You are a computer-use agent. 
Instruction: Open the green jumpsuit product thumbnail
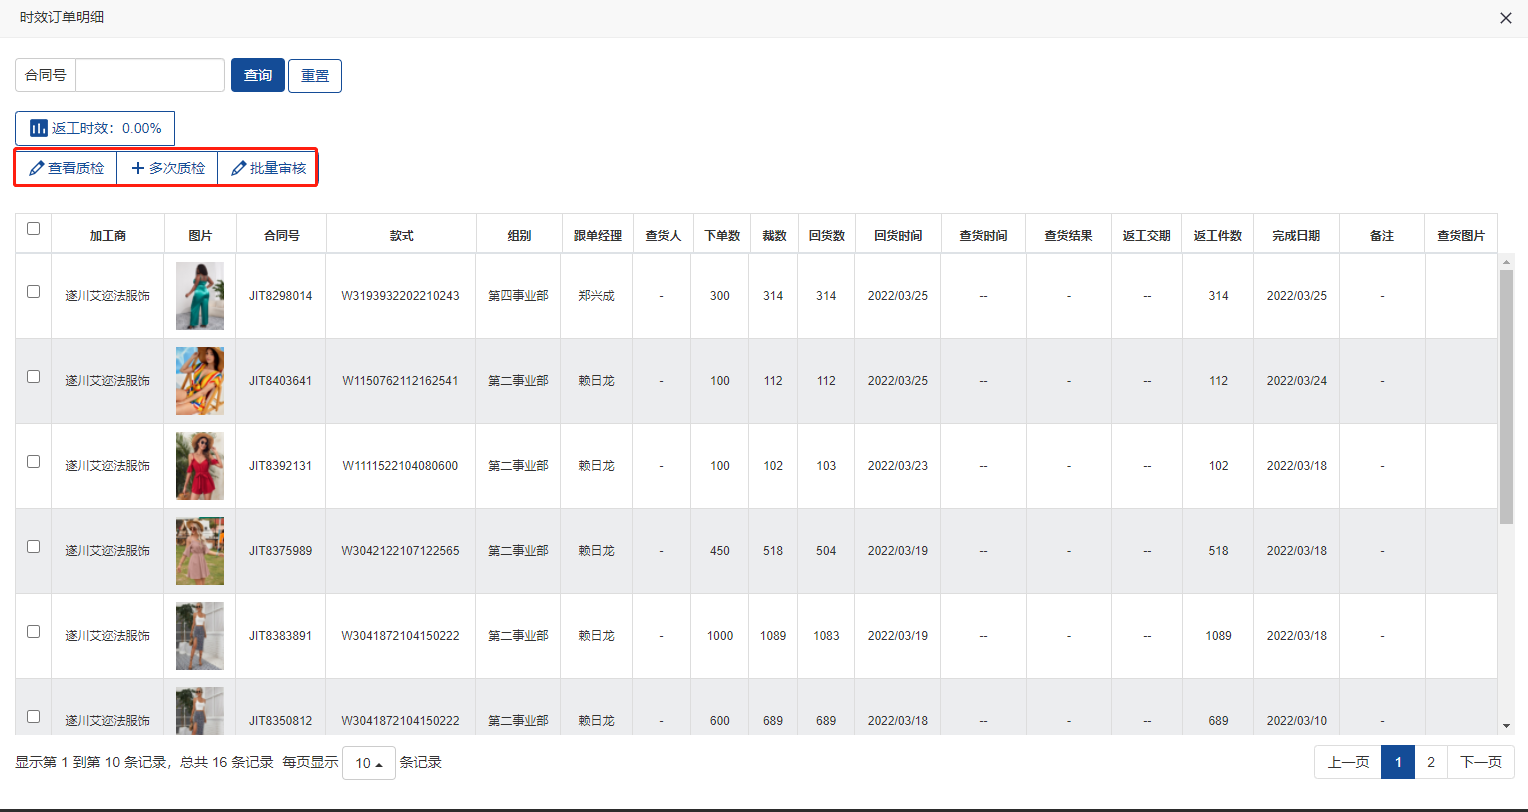pos(200,296)
